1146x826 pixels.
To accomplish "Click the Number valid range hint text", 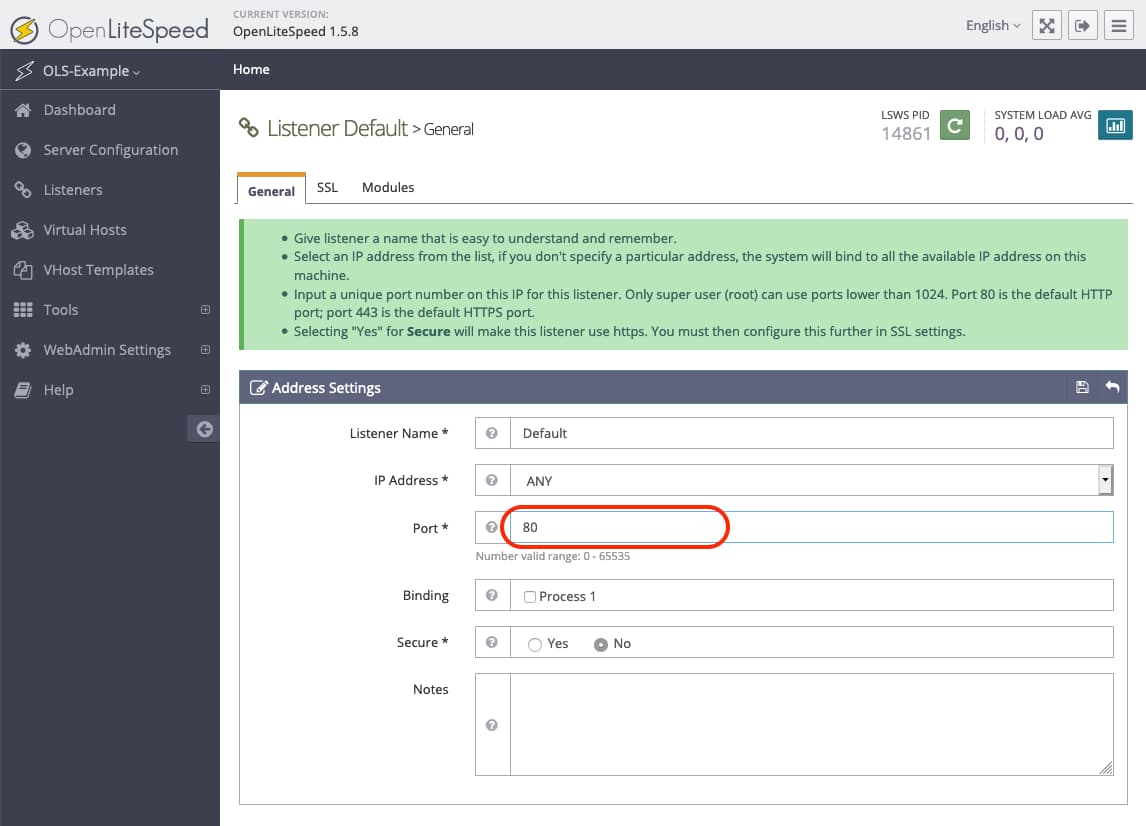I will coord(553,556).
